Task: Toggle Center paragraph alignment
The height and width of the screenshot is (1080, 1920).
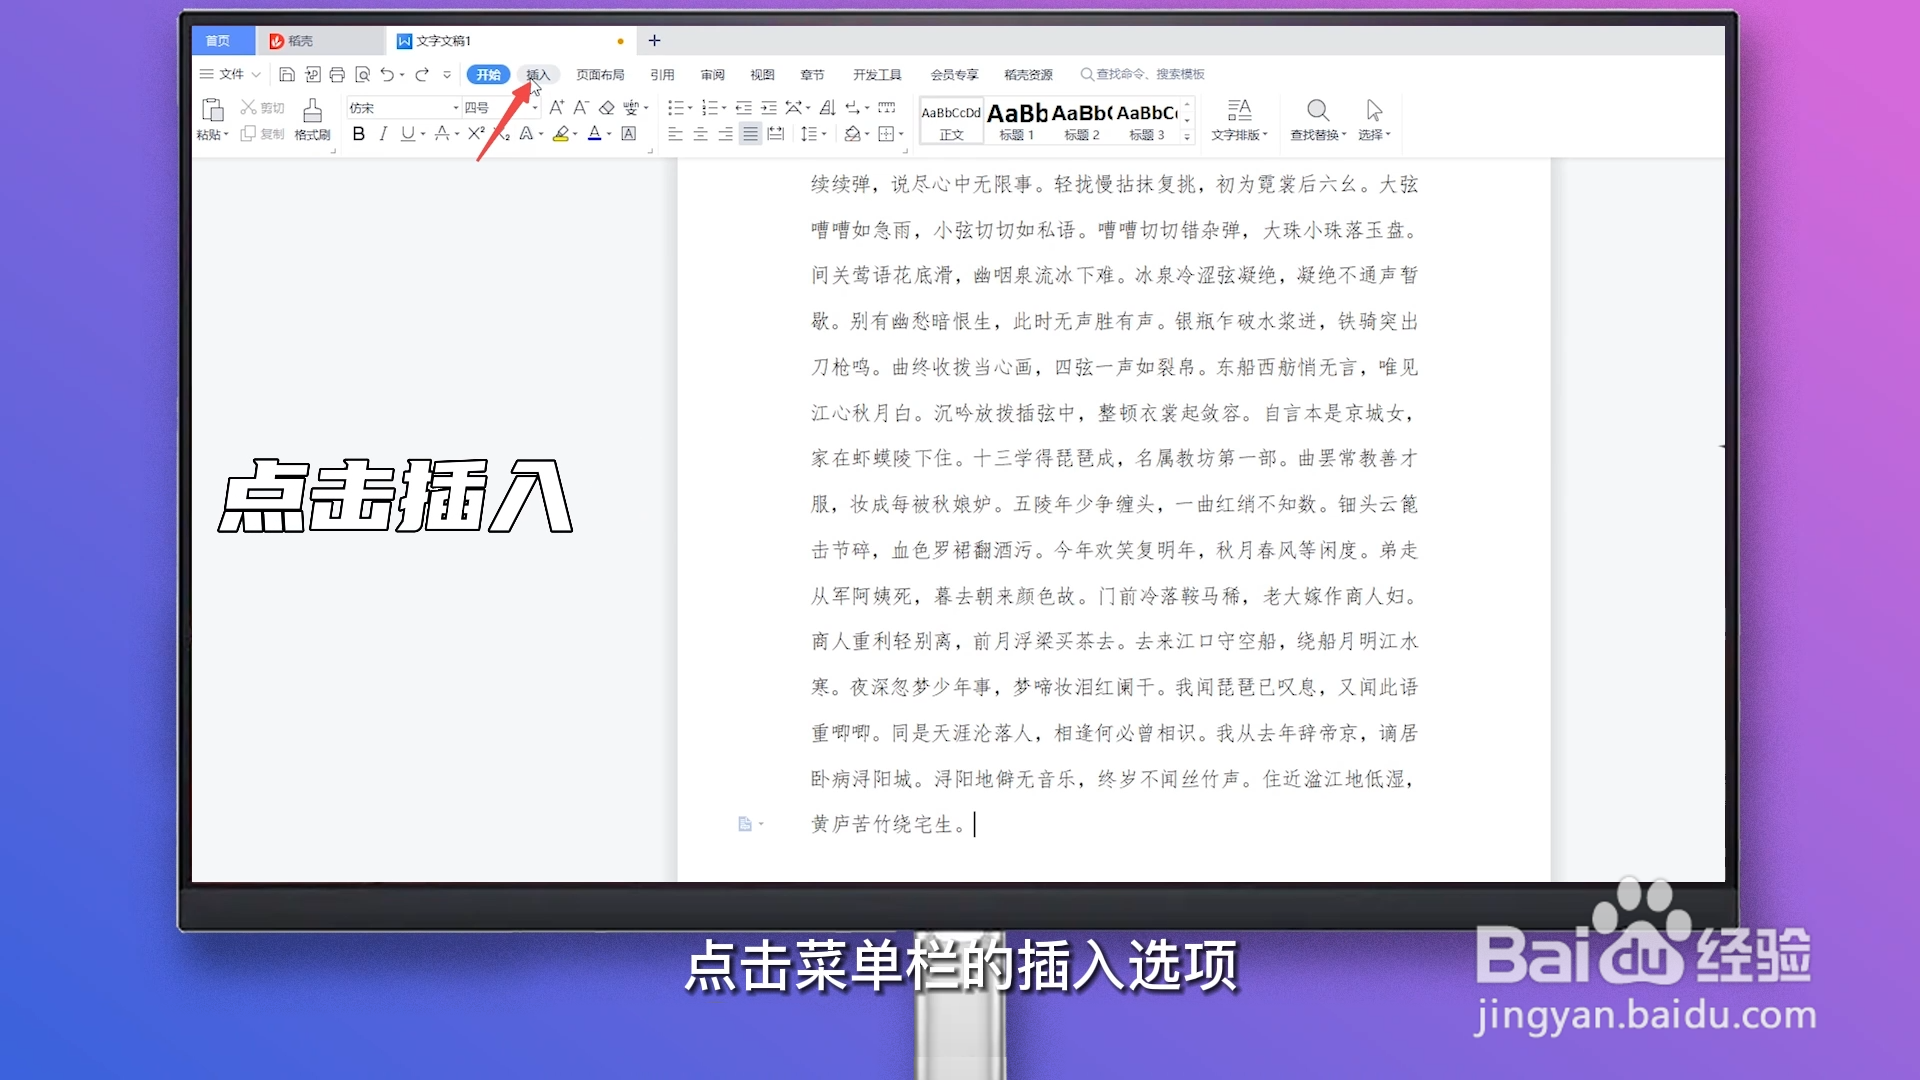Action: (x=701, y=134)
